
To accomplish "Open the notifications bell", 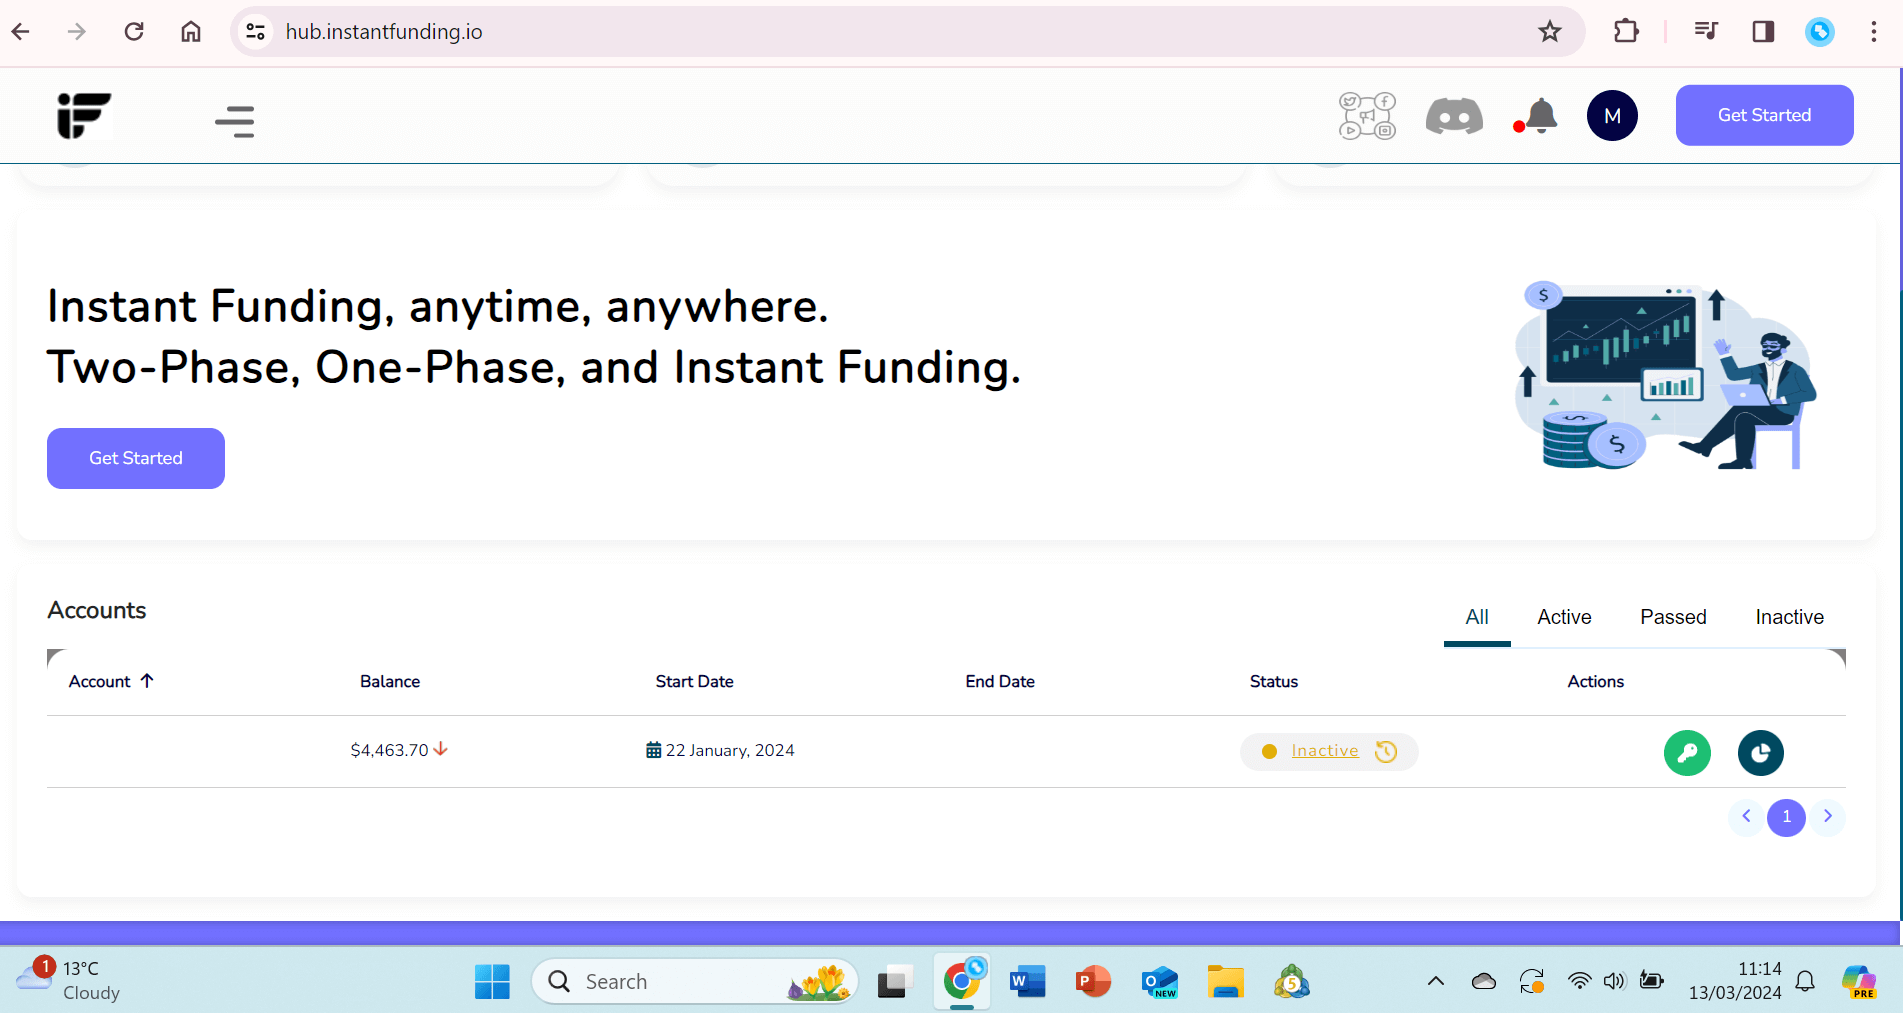I will pyautogui.click(x=1540, y=116).
